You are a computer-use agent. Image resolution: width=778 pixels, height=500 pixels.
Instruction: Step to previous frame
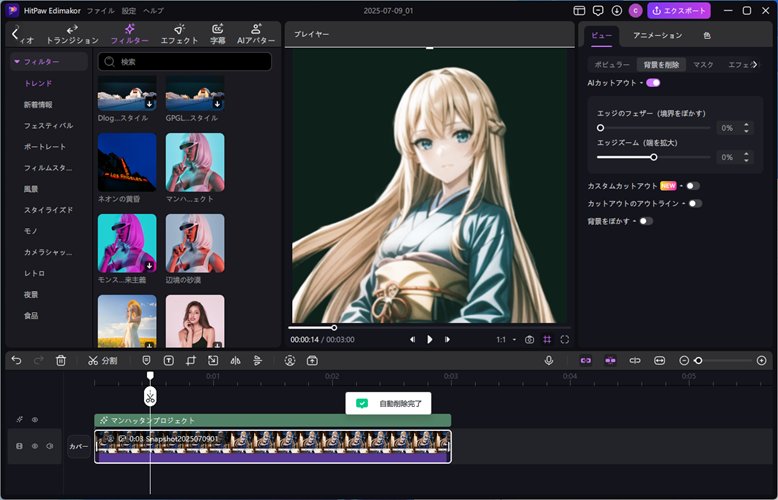pos(412,339)
